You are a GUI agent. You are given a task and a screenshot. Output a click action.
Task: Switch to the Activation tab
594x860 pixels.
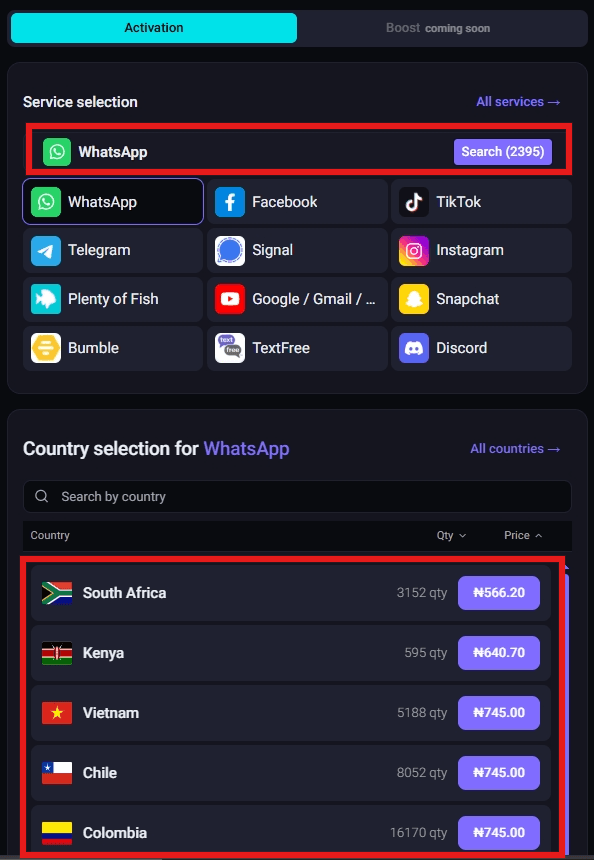click(153, 27)
